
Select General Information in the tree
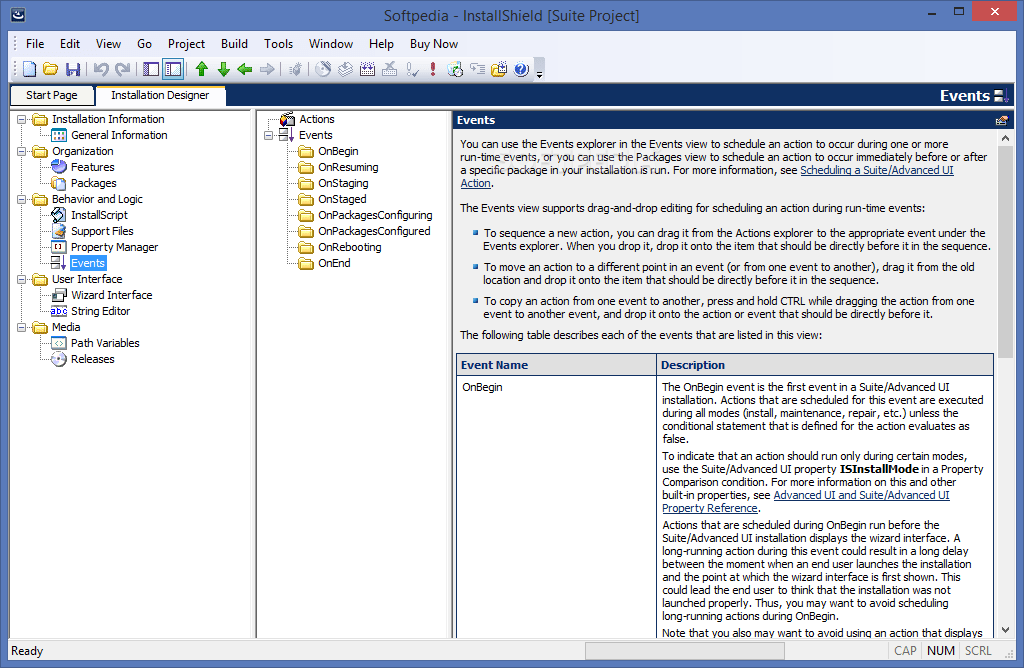pos(119,135)
